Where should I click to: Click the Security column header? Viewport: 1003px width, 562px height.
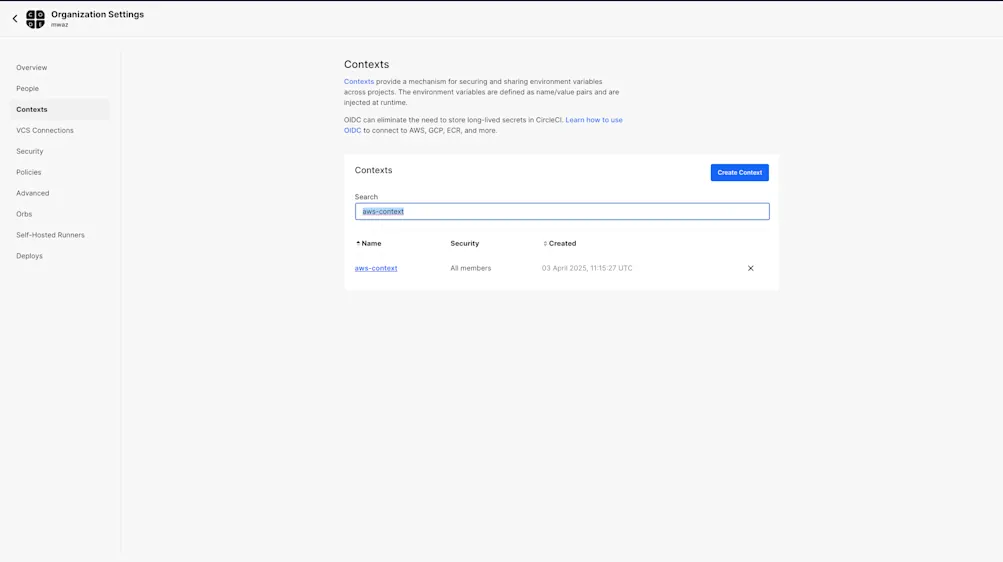point(464,244)
